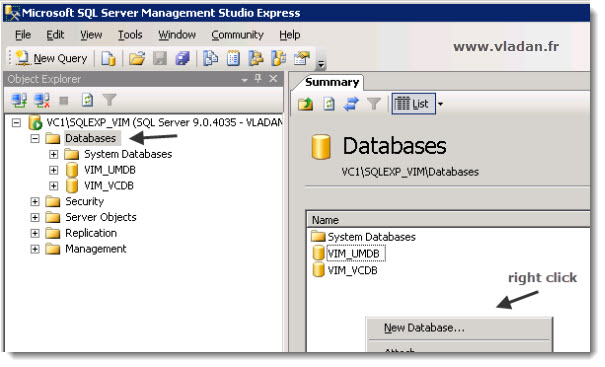Click the Save All icon
The width and height of the screenshot is (605, 367).
[x=183, y=59]
